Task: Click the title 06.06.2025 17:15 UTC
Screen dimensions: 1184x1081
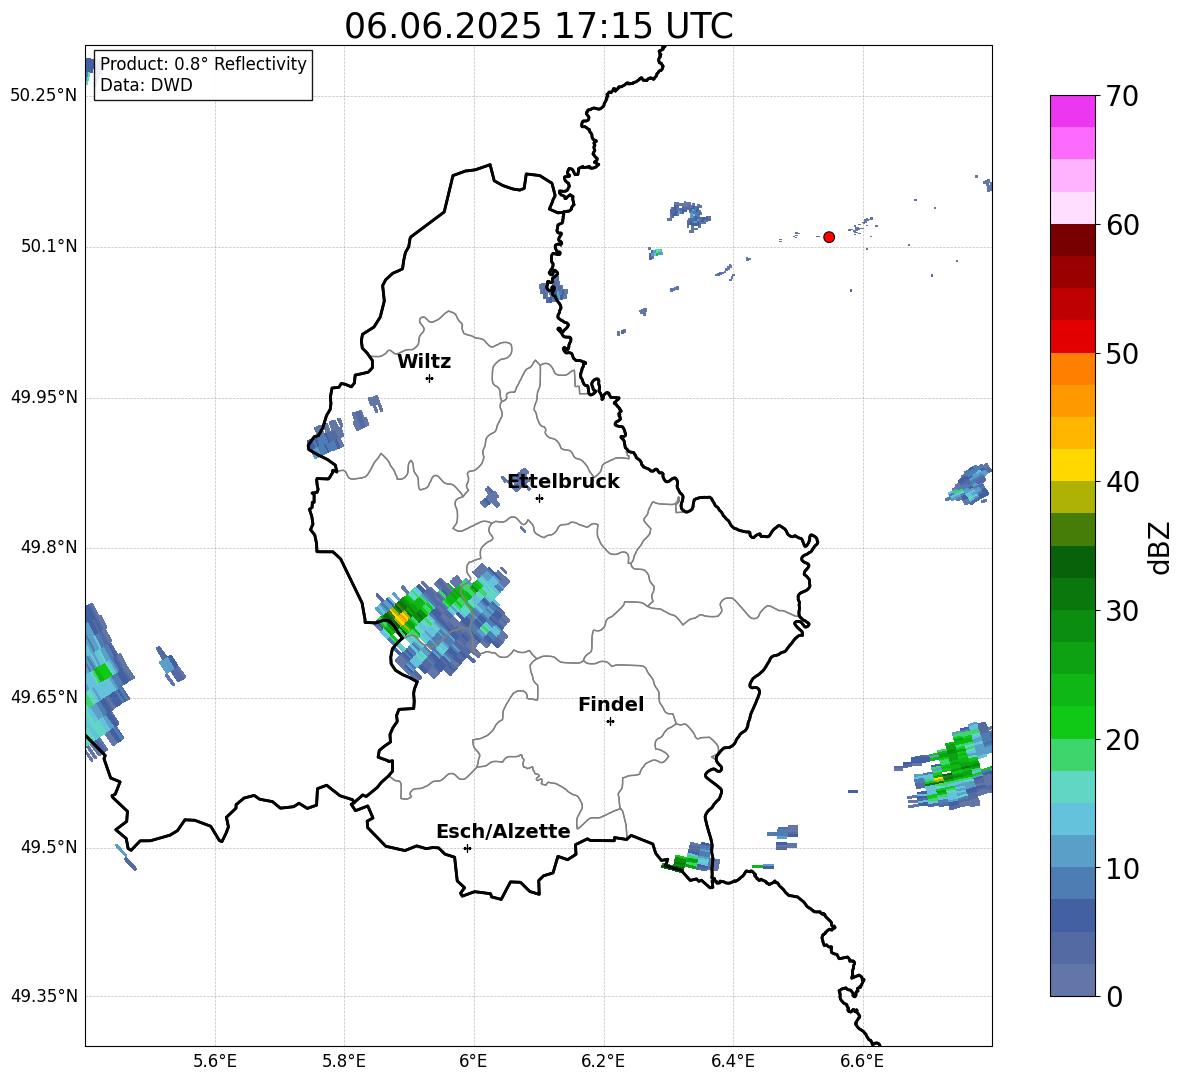Action: 538,26
